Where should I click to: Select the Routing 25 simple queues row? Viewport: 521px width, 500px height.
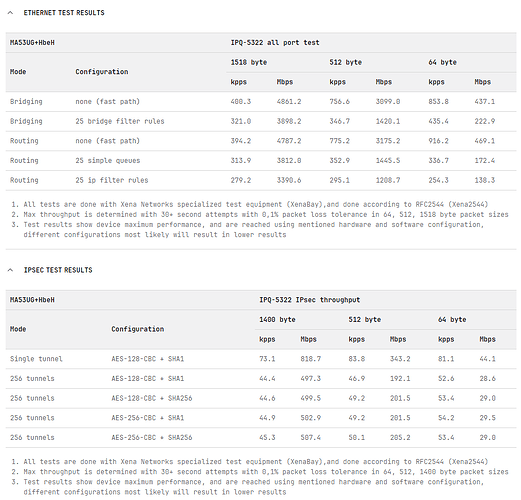click(261, 161)
